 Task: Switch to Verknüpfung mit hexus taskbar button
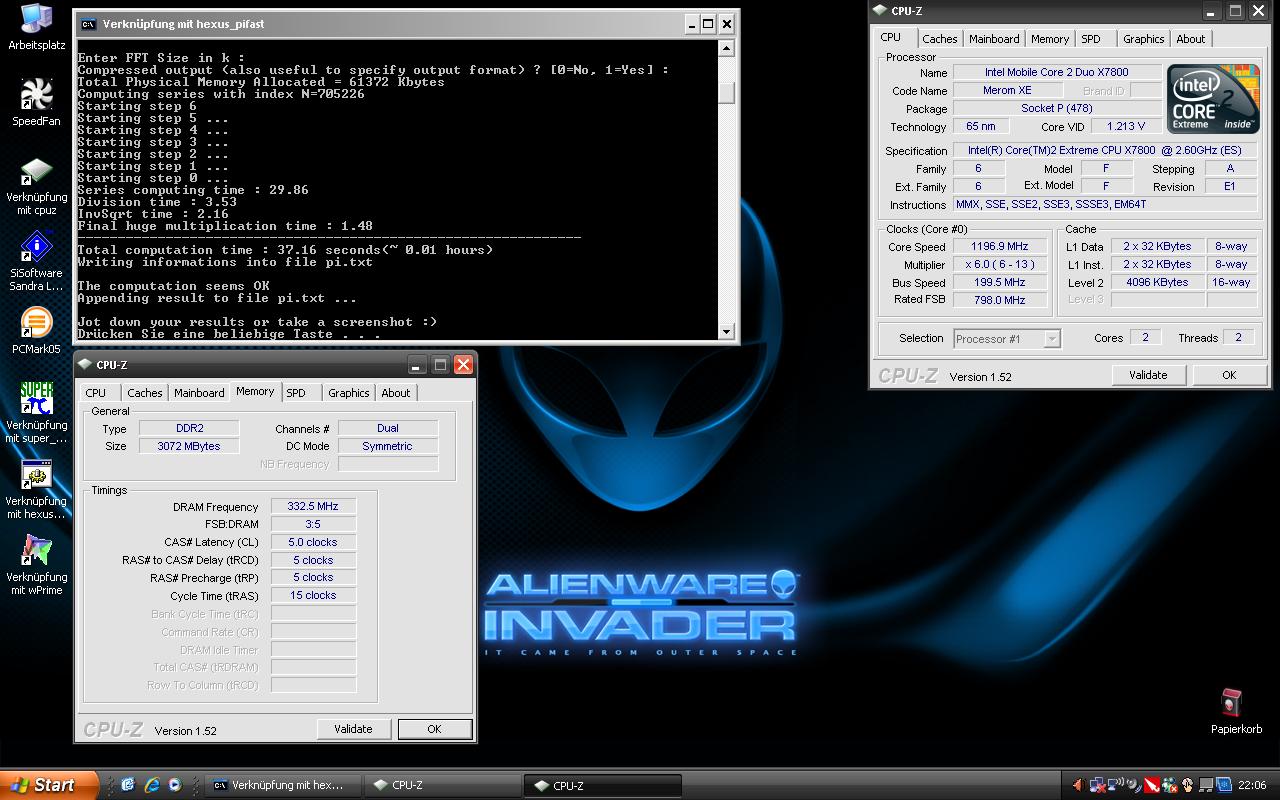pos(285,785)
